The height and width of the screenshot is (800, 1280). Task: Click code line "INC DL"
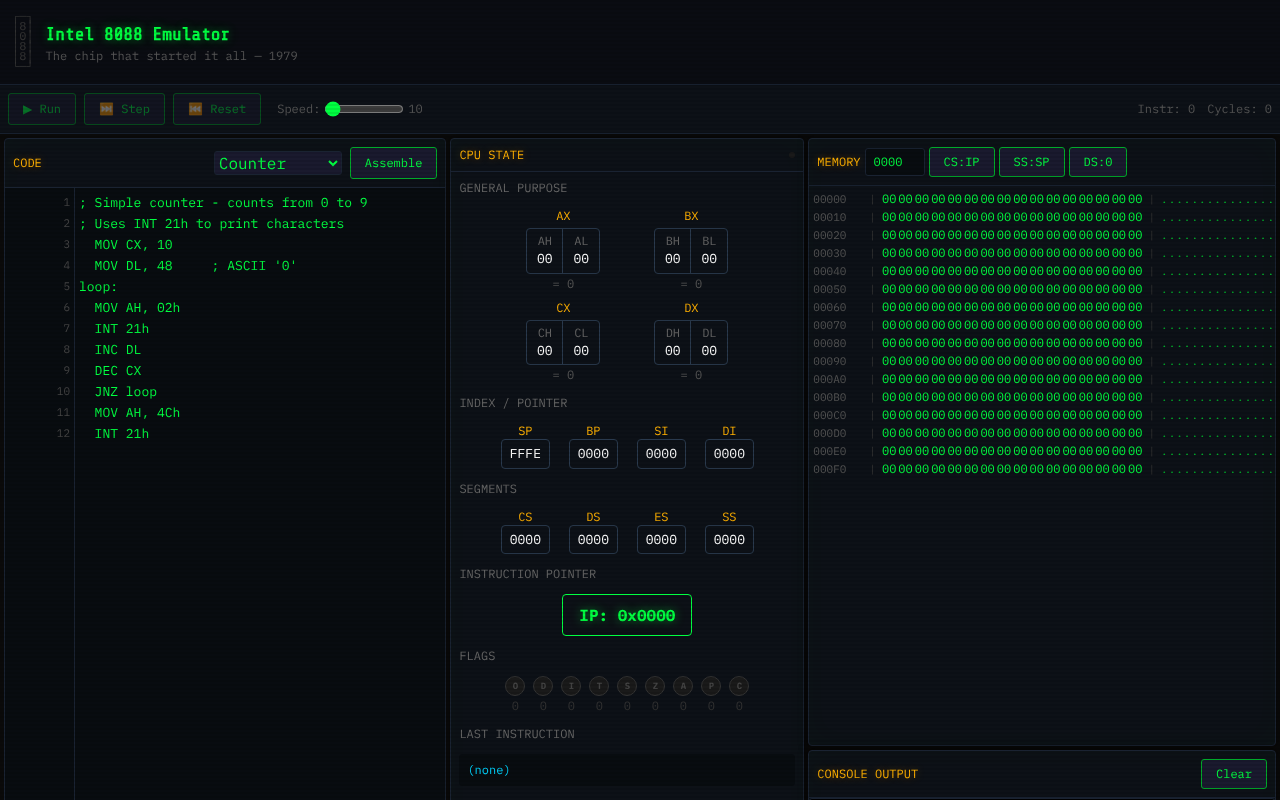pos(118,350)
